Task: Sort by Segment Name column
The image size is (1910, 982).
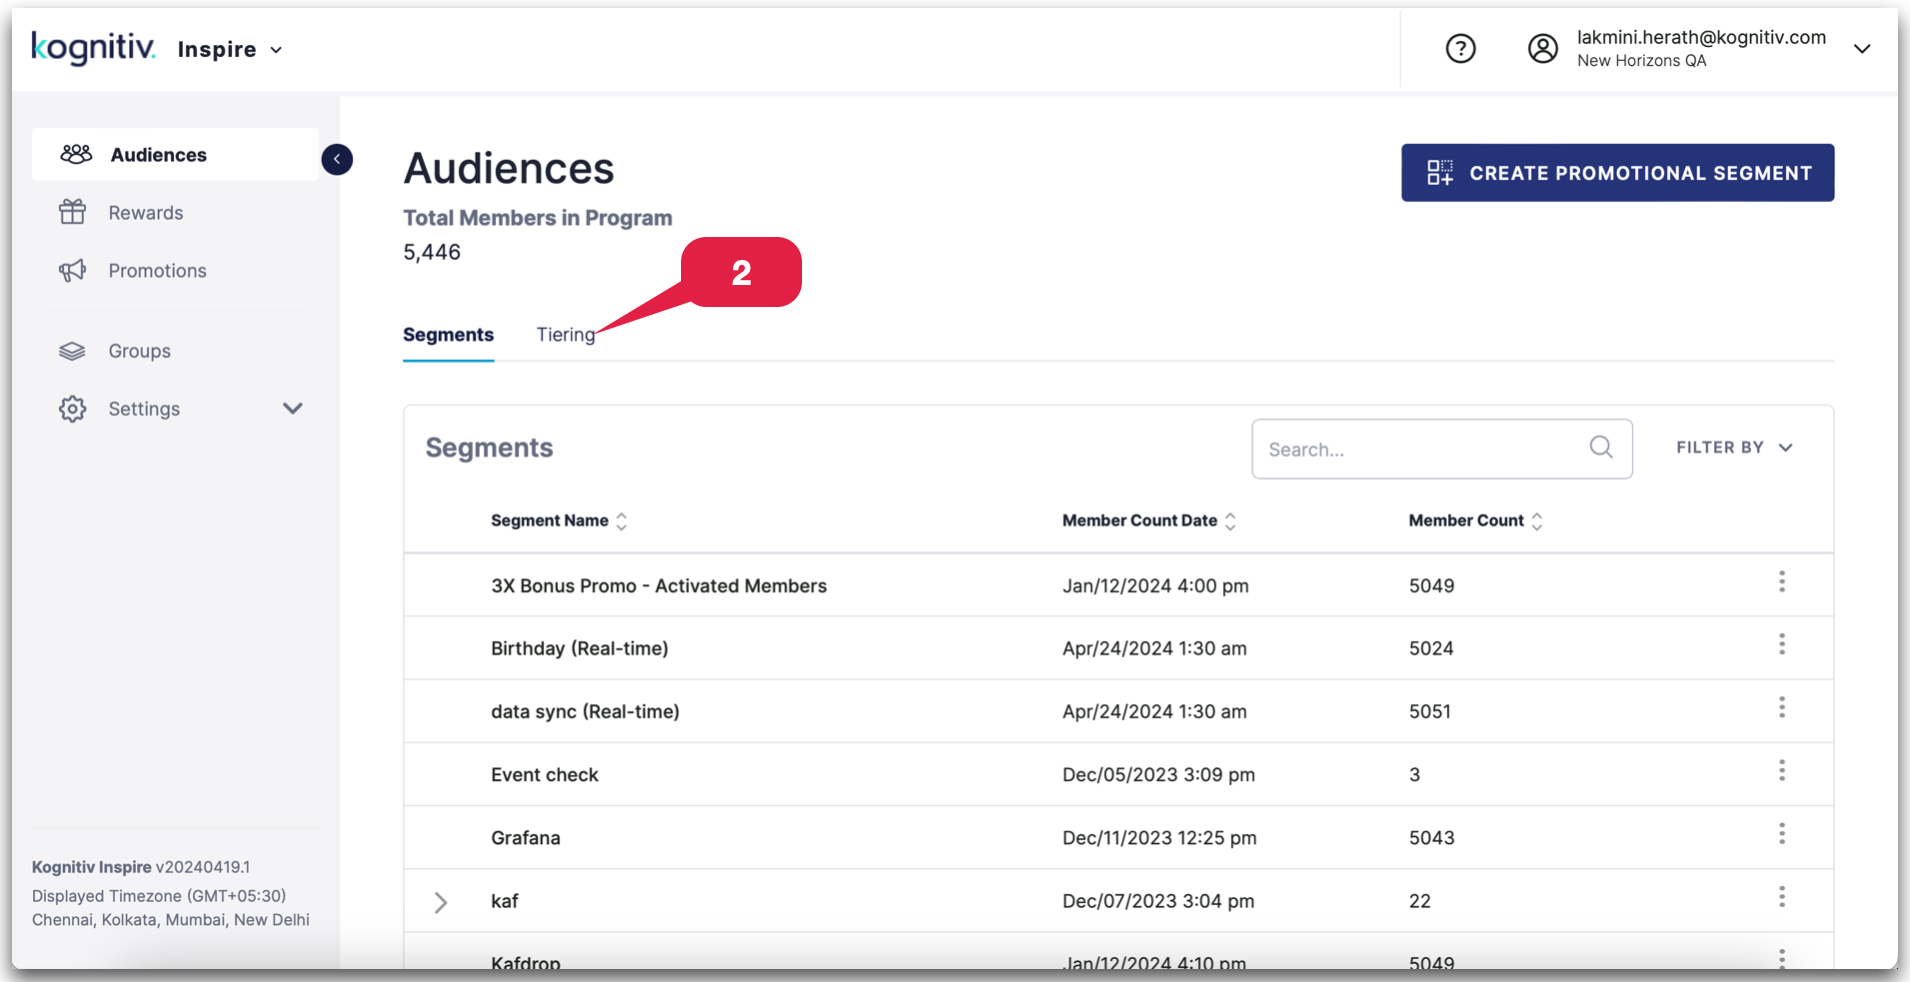Action: [558, 520]
